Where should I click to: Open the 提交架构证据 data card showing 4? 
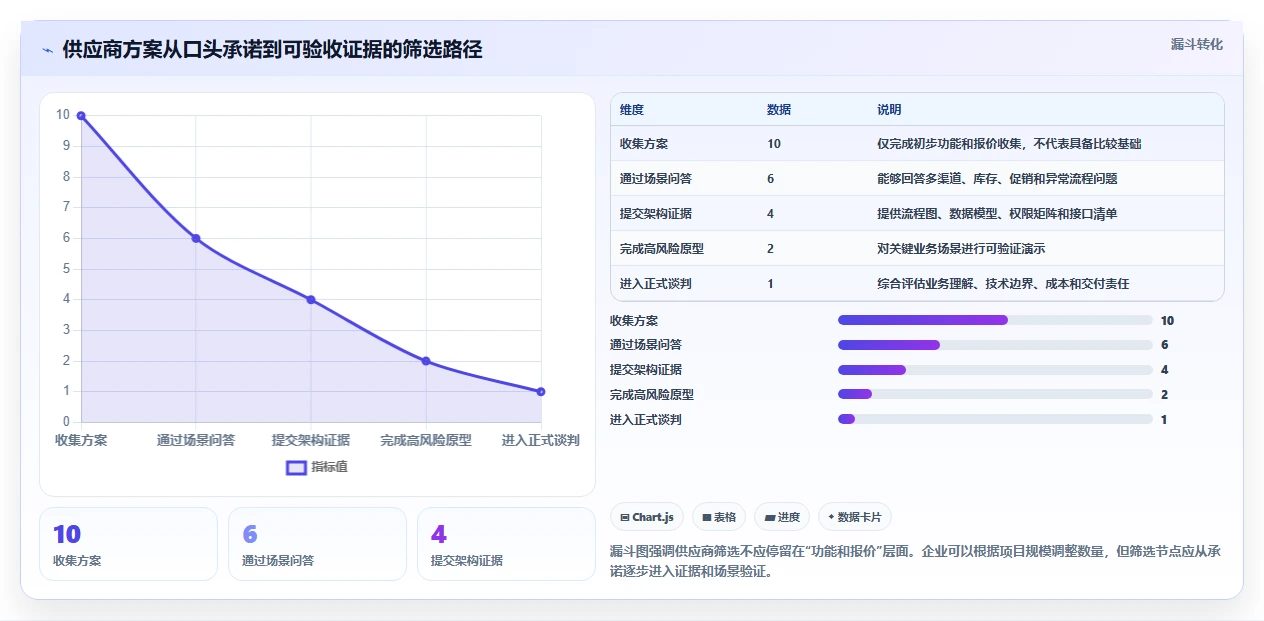(506, 544)
